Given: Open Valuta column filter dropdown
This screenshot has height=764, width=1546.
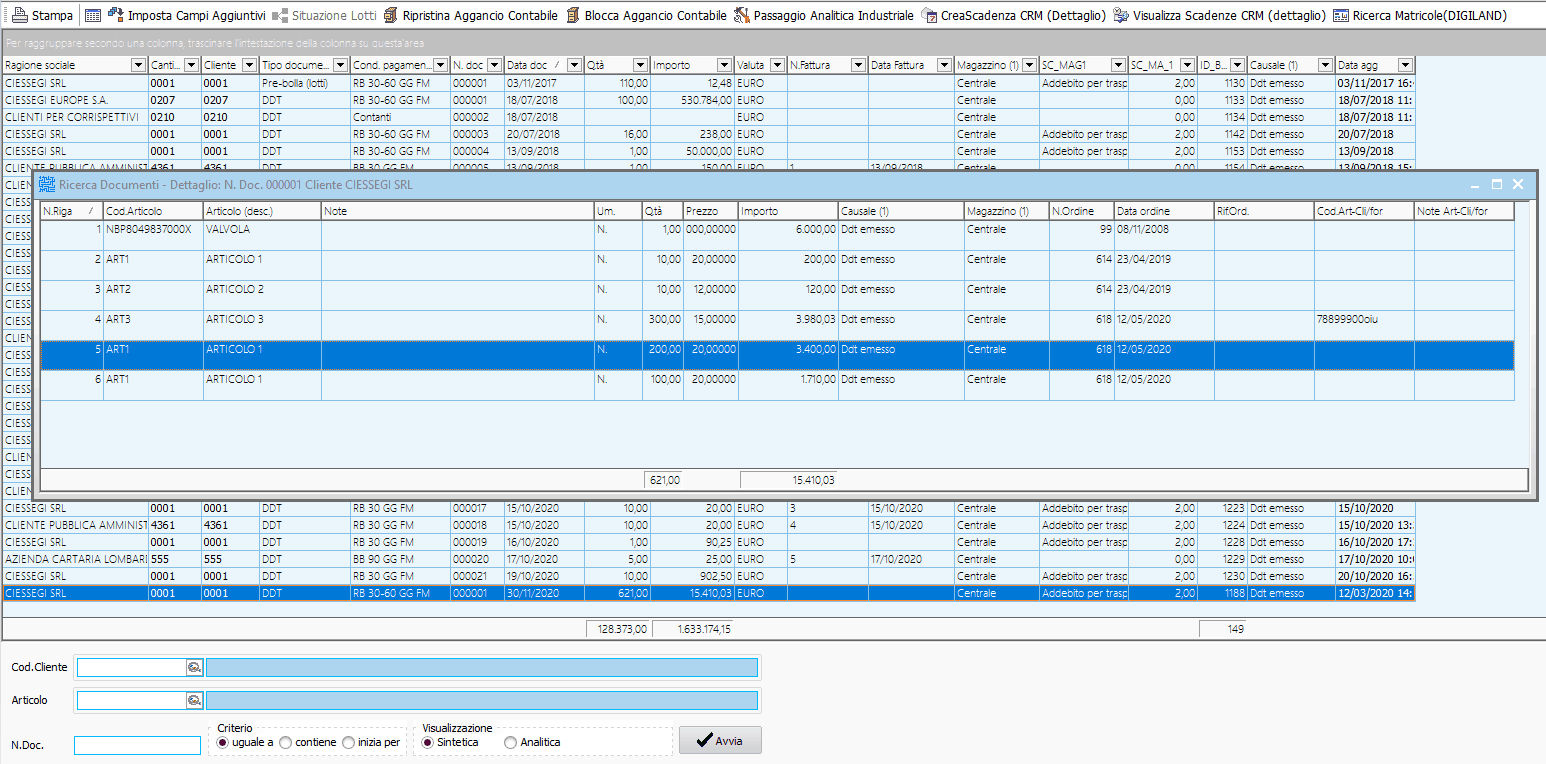Looking at the screenshot, I should [x=777, y=65].
